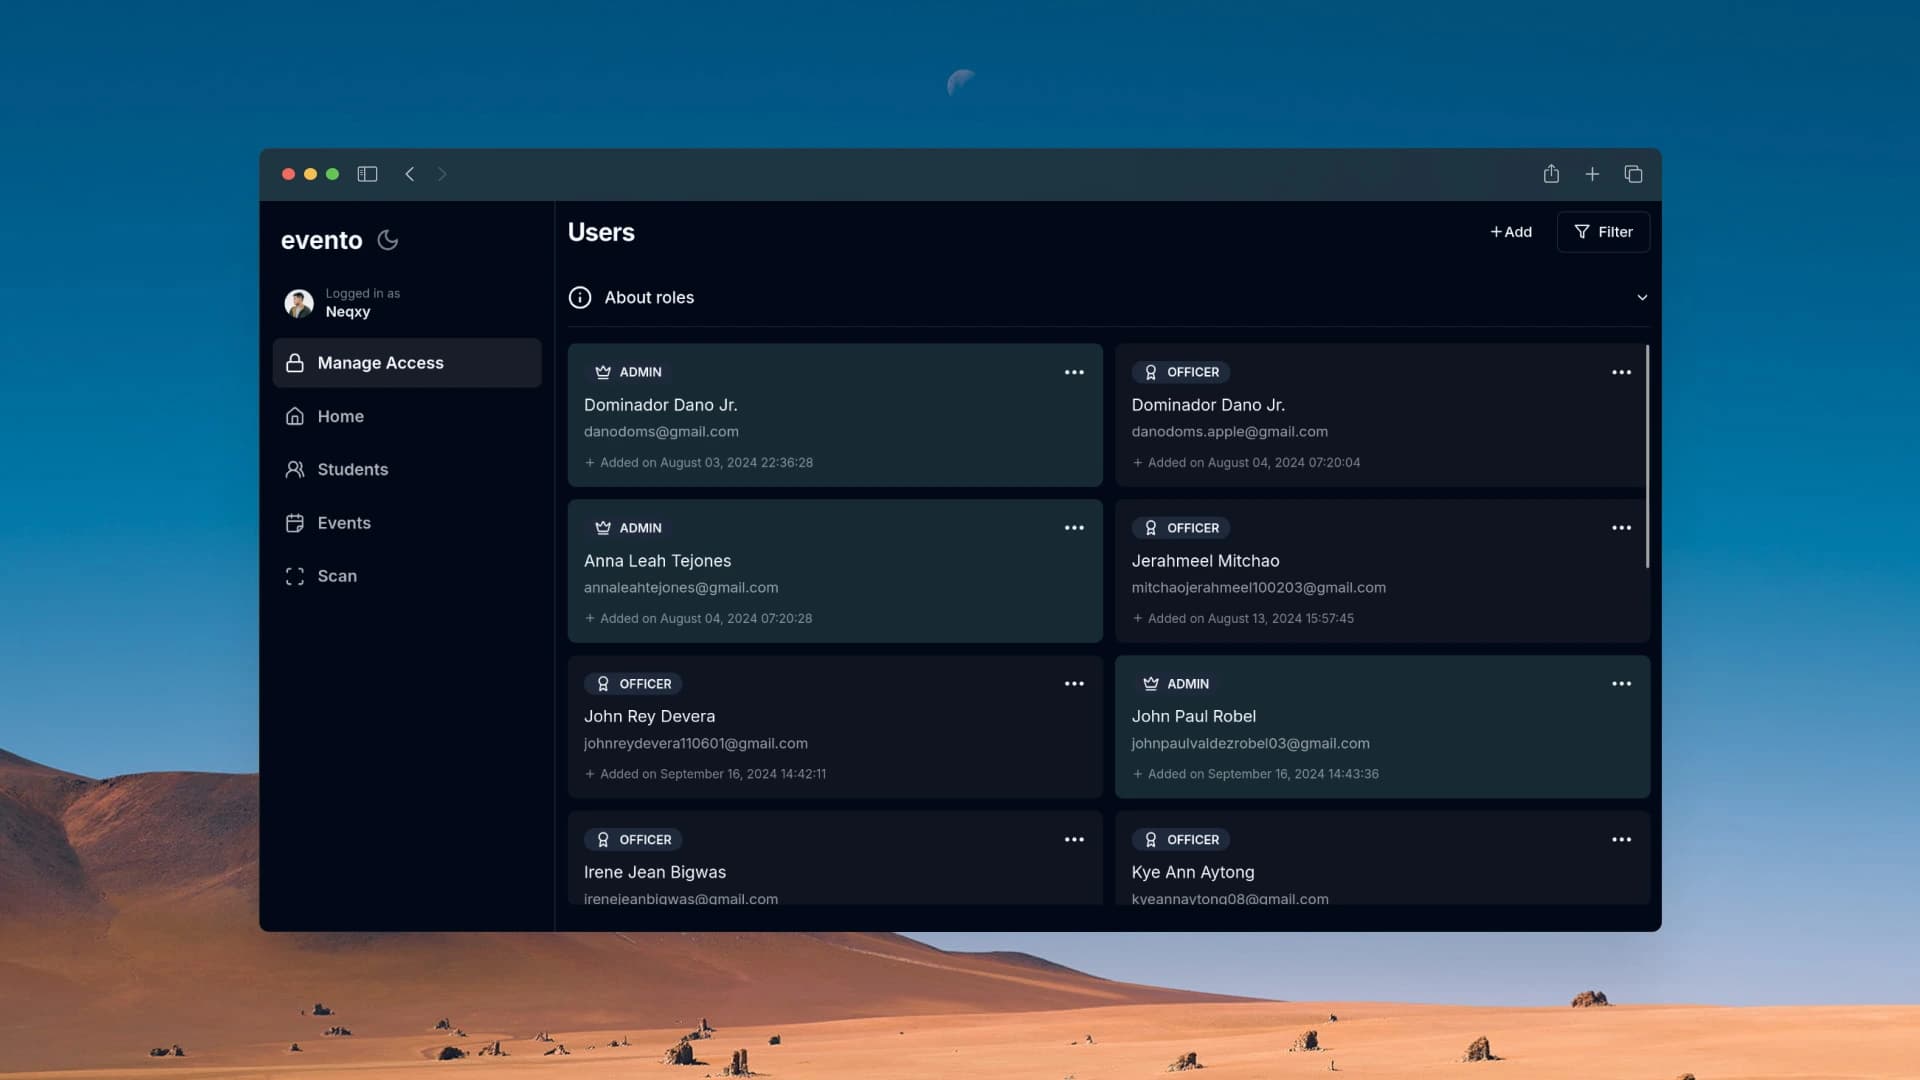Click the share icon in the titlebar
The image size is (1920, 1080).
pyautogui.click(x=1551, y=174)
